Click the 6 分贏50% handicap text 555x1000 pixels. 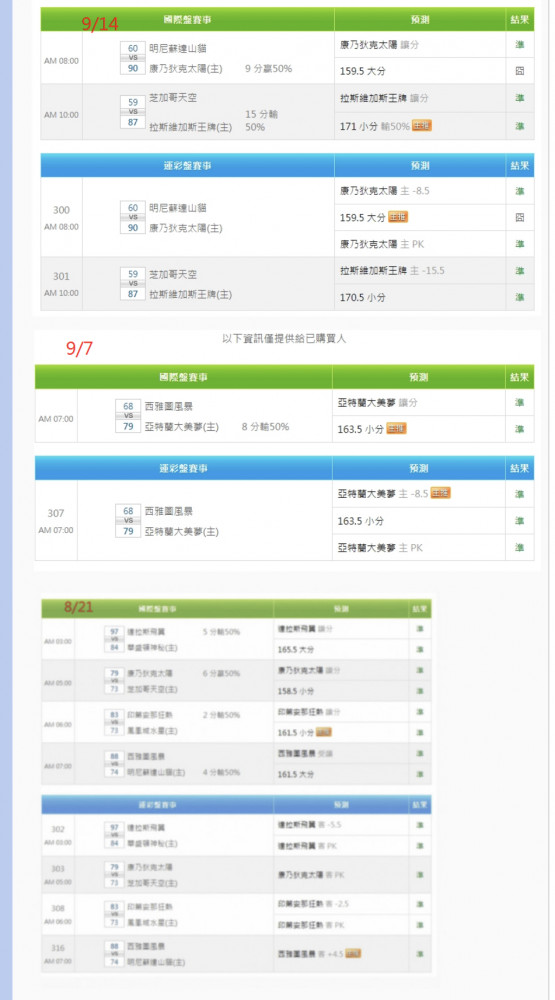(x=221, y=673)
